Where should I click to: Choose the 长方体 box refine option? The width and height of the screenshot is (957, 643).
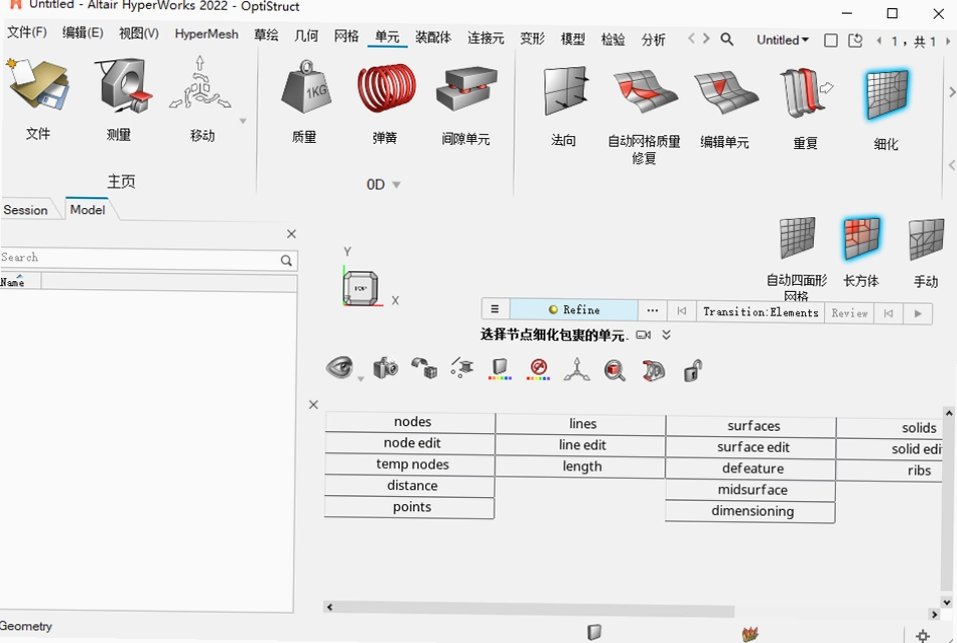pos(862,238)
